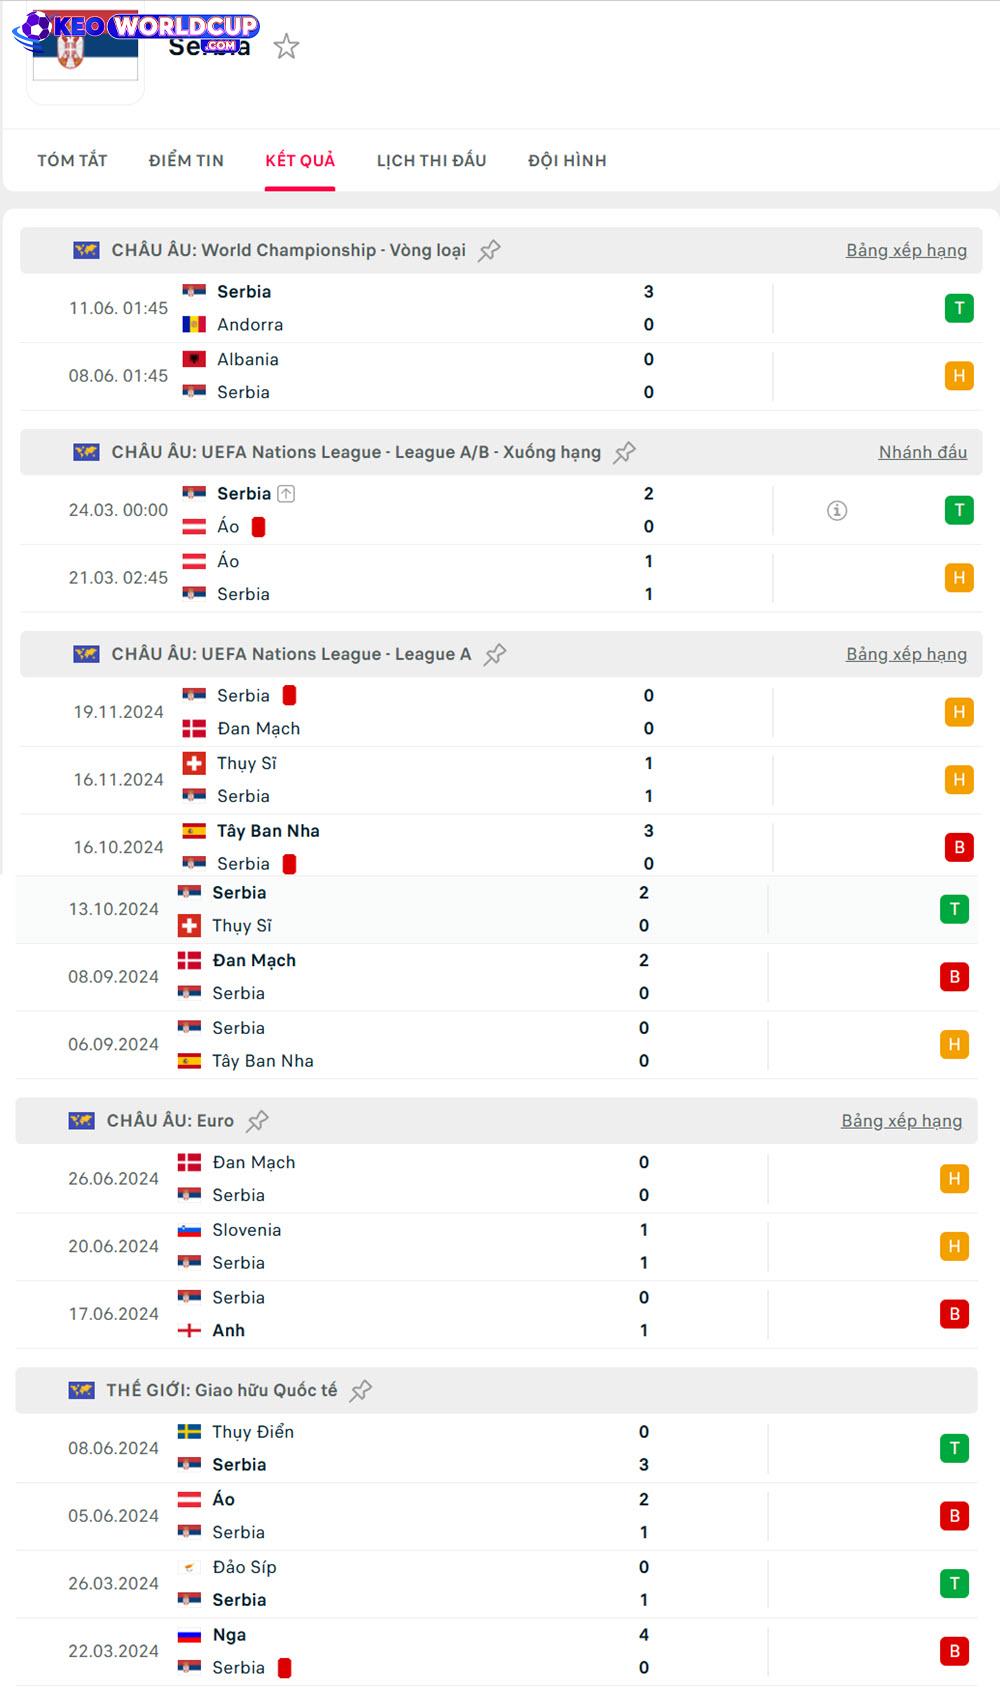Screen dimensions: 1000x1687
Task: Switch to the TÓM TẮT tab
Action: [x=72, y=160]
